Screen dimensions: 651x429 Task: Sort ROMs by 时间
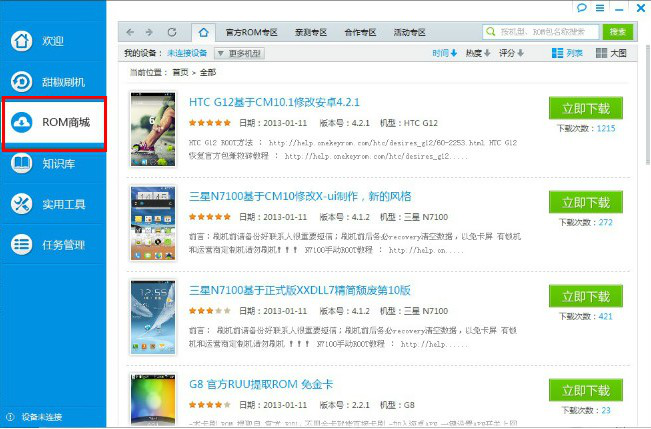coord(444,53)
